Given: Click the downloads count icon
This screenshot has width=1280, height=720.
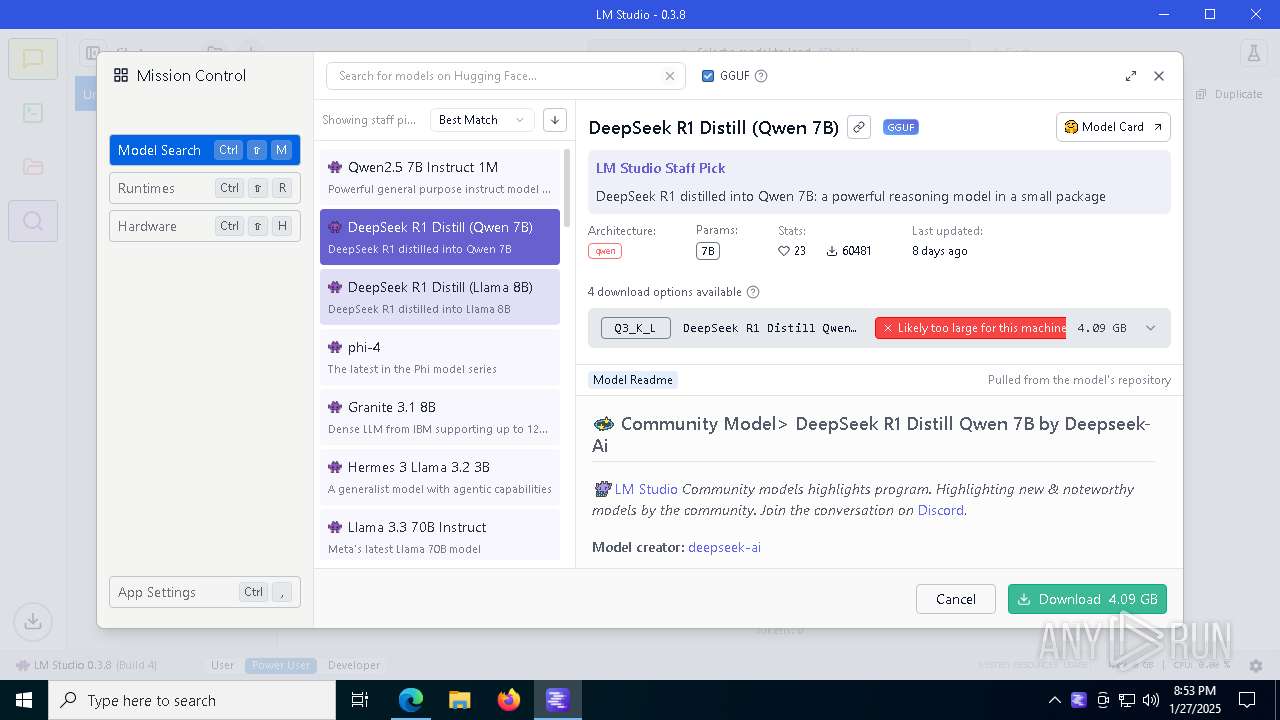Looking at the screenshot, I should 832,251.
